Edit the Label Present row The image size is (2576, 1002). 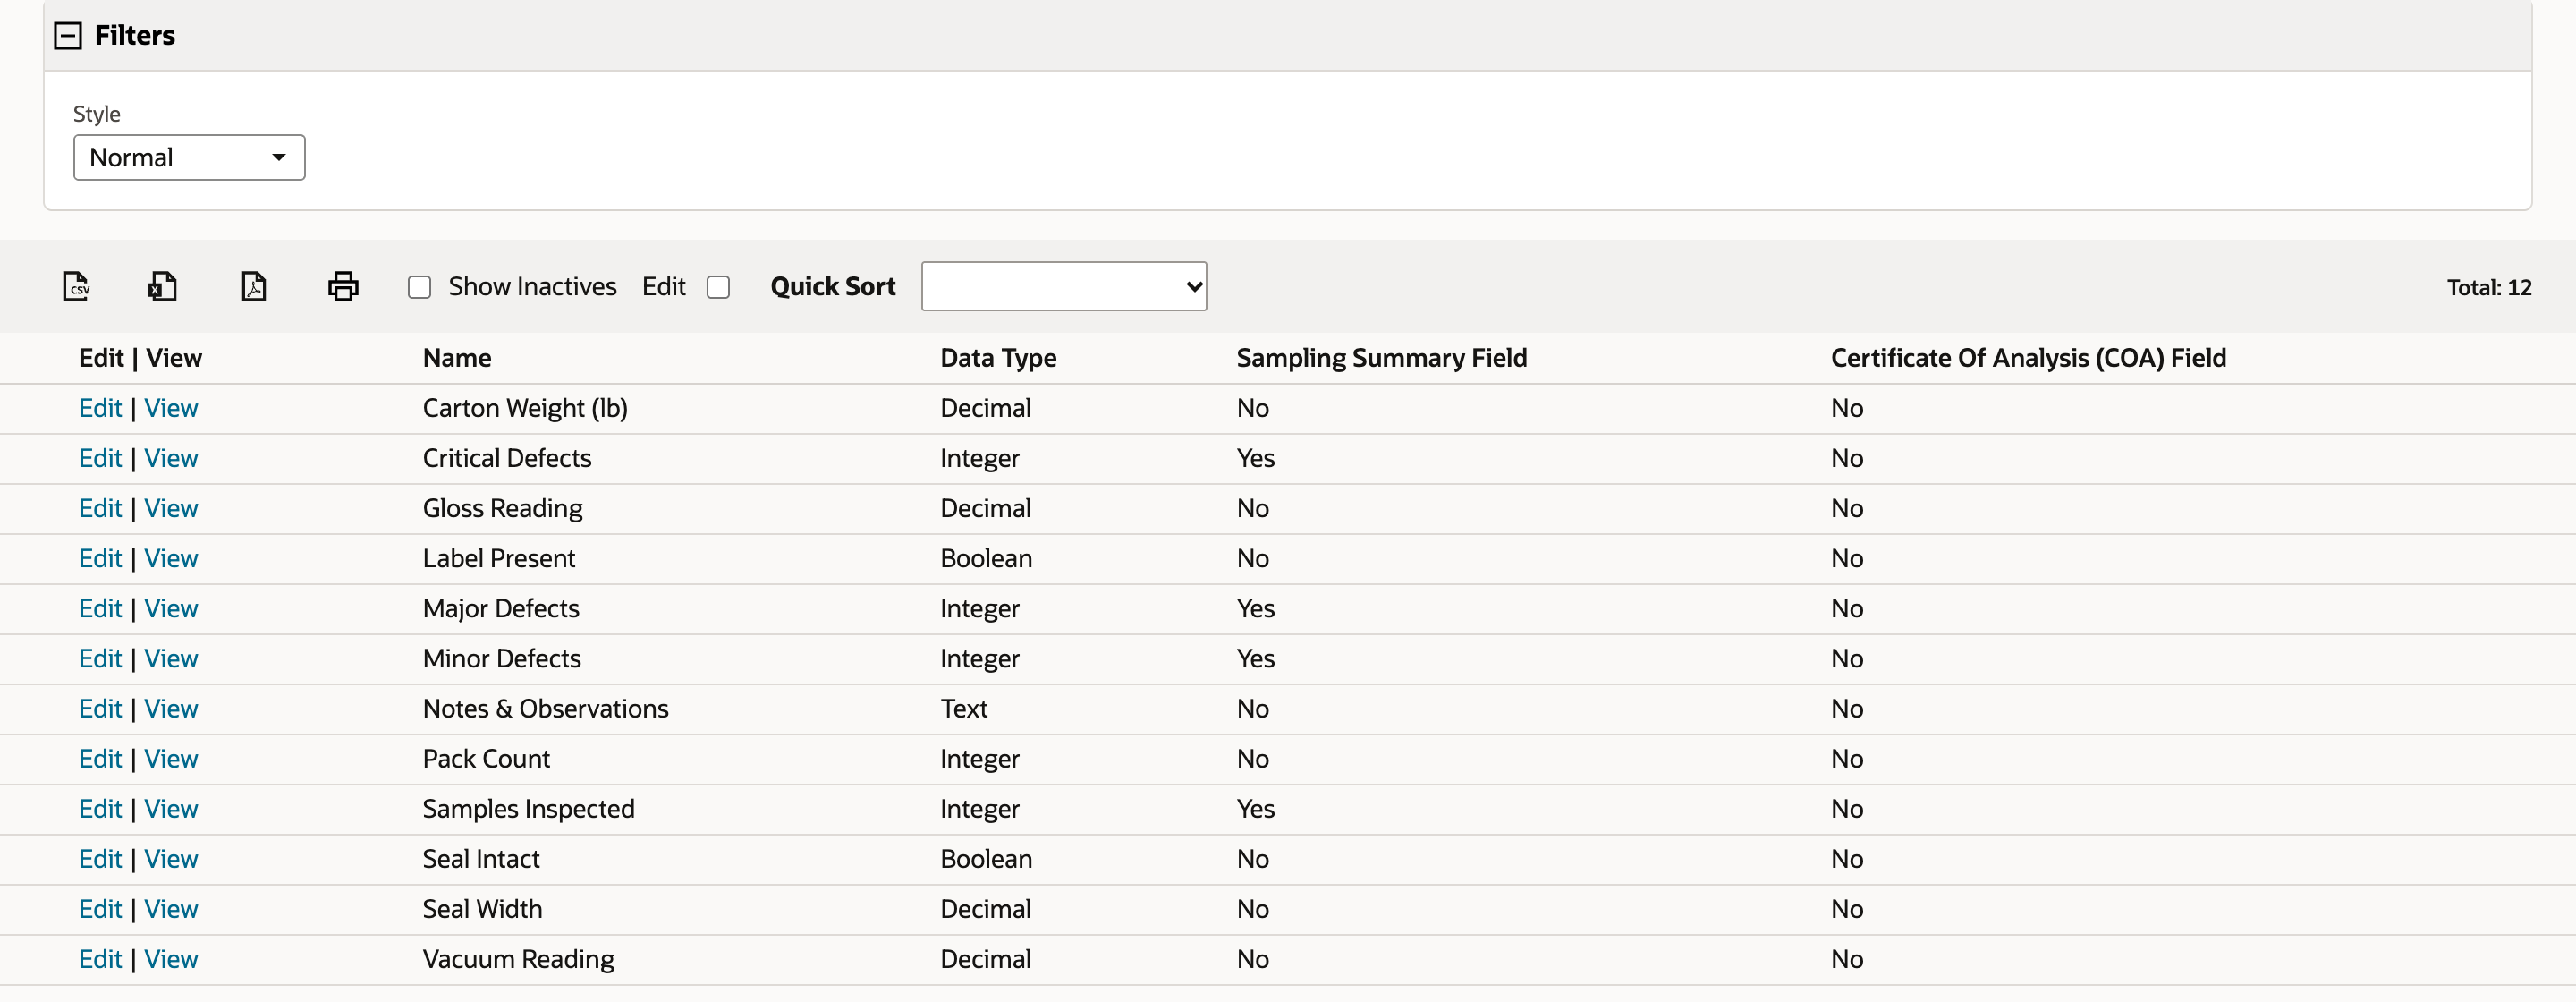coord(100,558)
